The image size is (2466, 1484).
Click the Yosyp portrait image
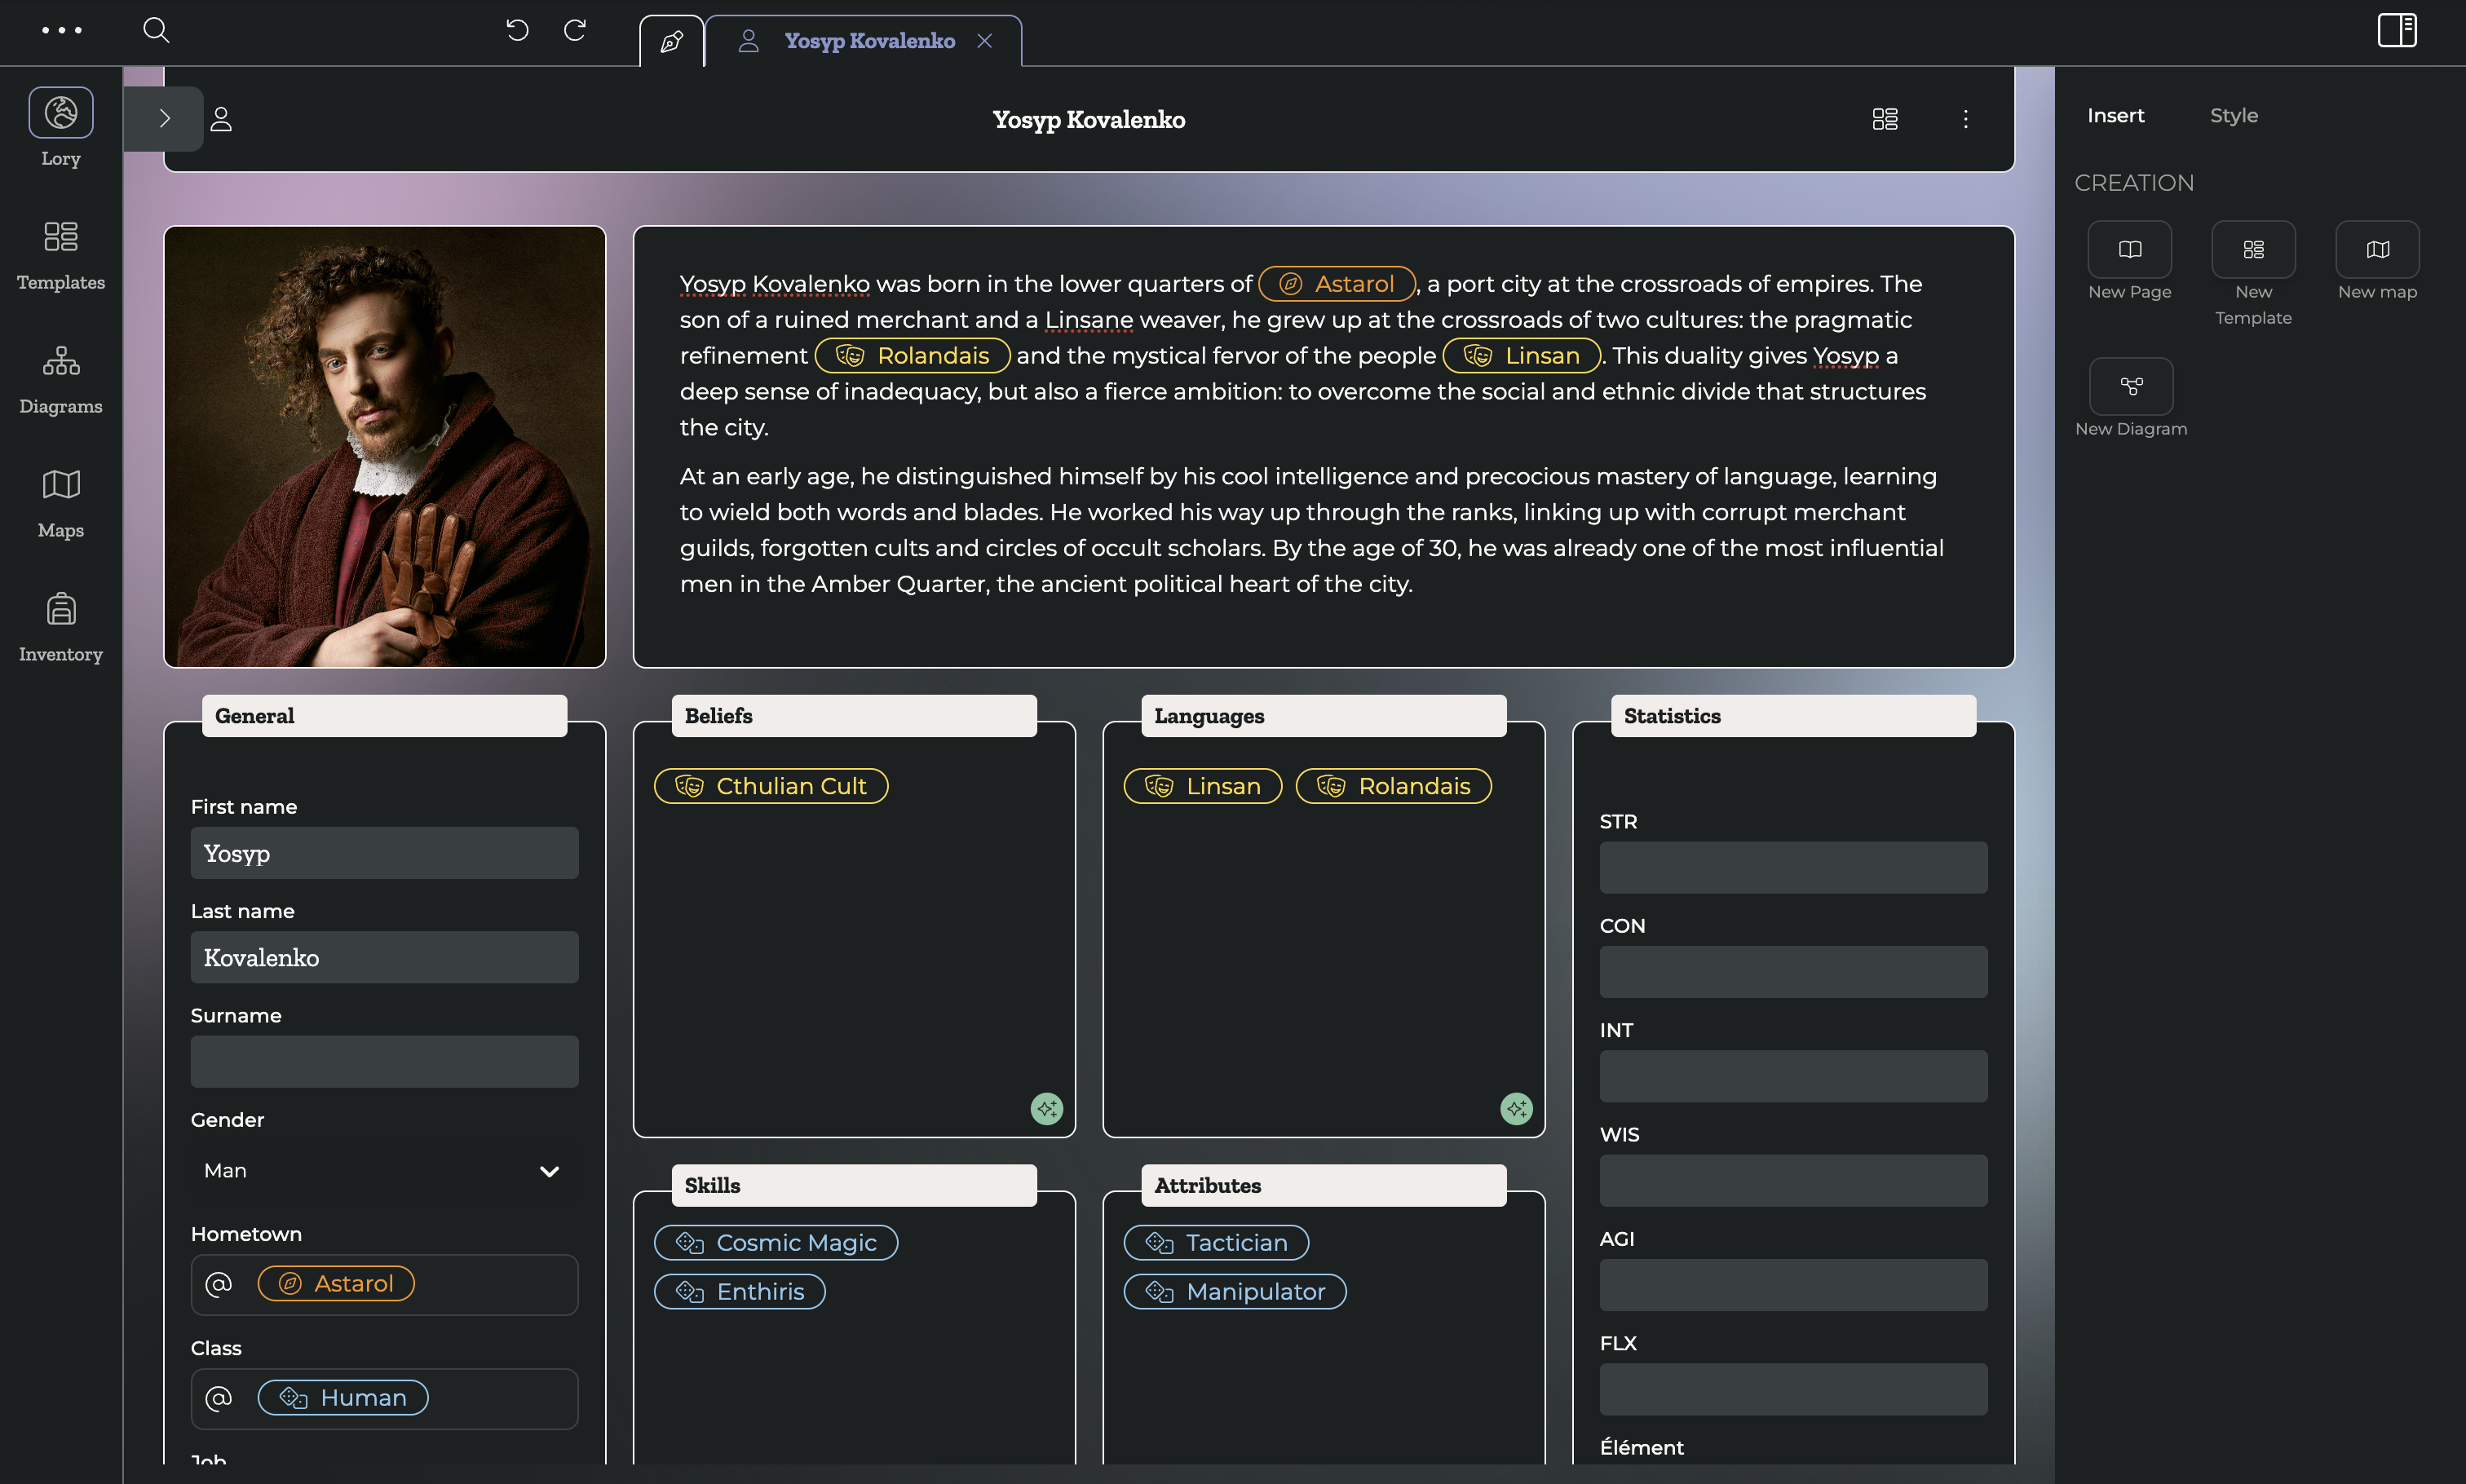pyautogui.click(x=385, y=446)
